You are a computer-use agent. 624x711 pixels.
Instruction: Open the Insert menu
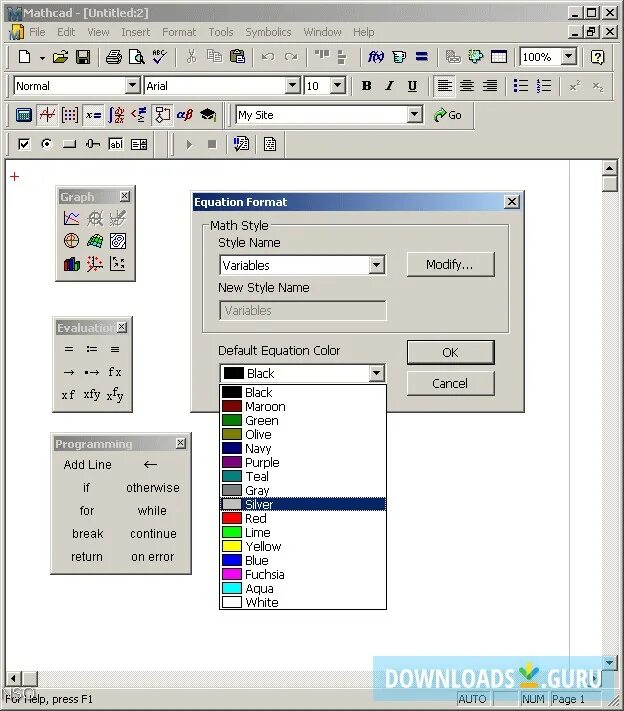[136, 32]
